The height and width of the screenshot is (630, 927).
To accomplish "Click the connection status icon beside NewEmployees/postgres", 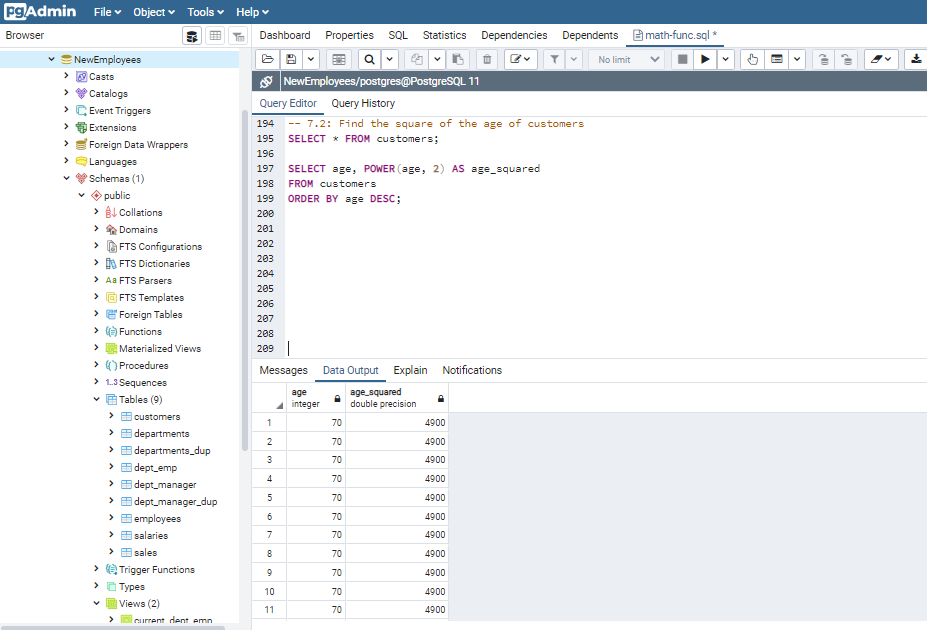I will 267,82.
